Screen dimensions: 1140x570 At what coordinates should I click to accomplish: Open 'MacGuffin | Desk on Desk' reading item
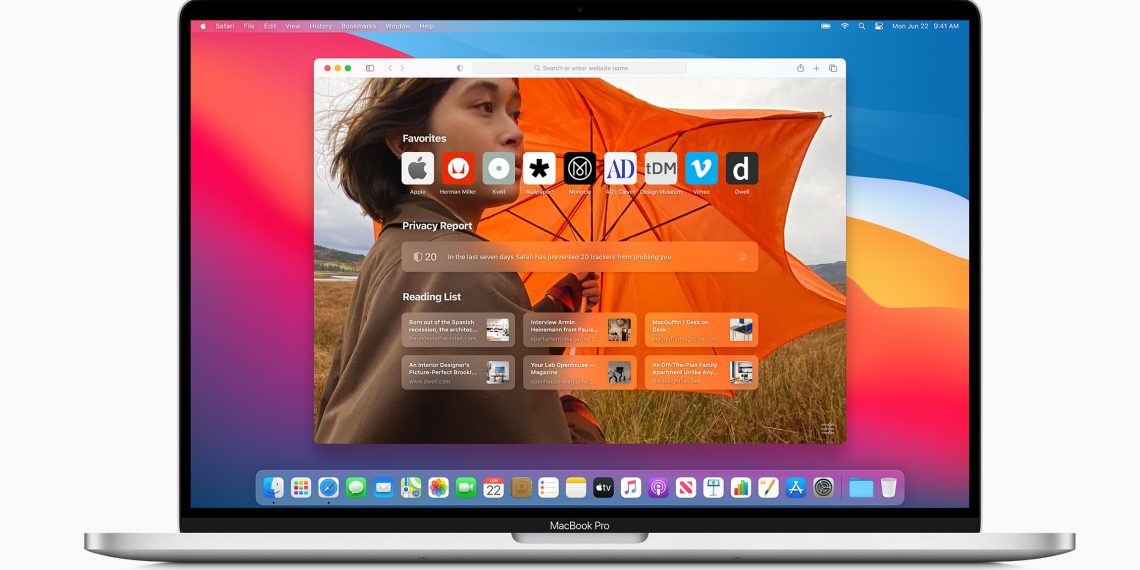tap(701, 330)
